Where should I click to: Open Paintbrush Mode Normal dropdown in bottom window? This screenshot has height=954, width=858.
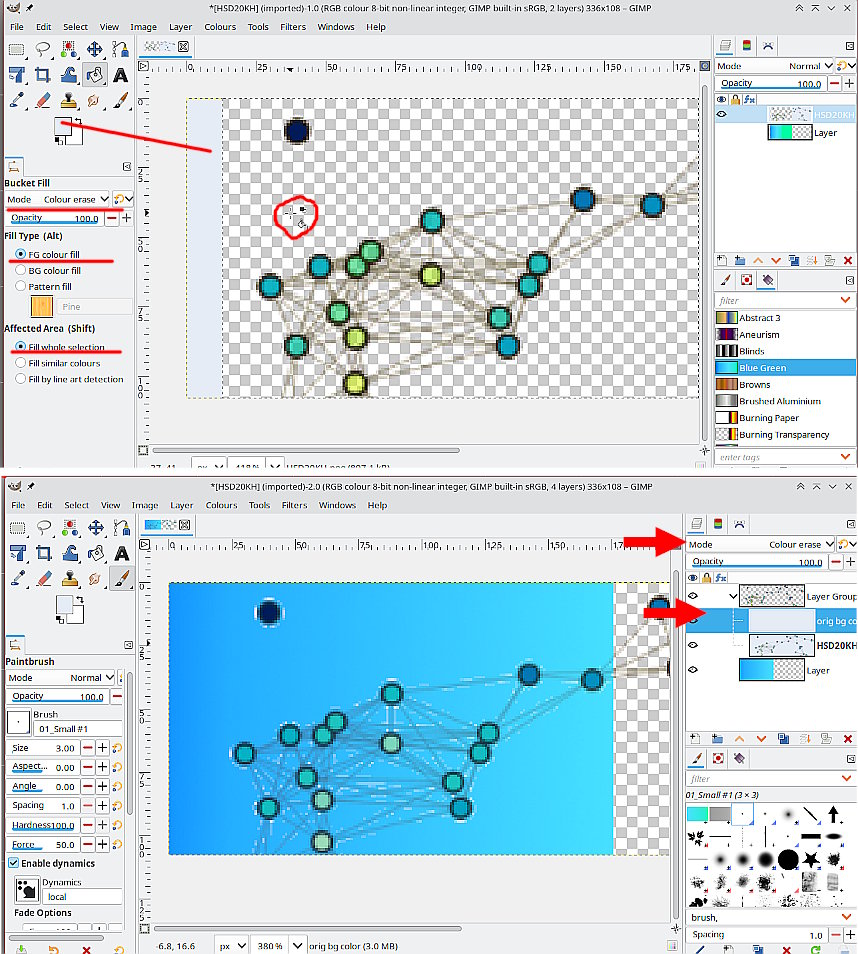pos(60,677)
